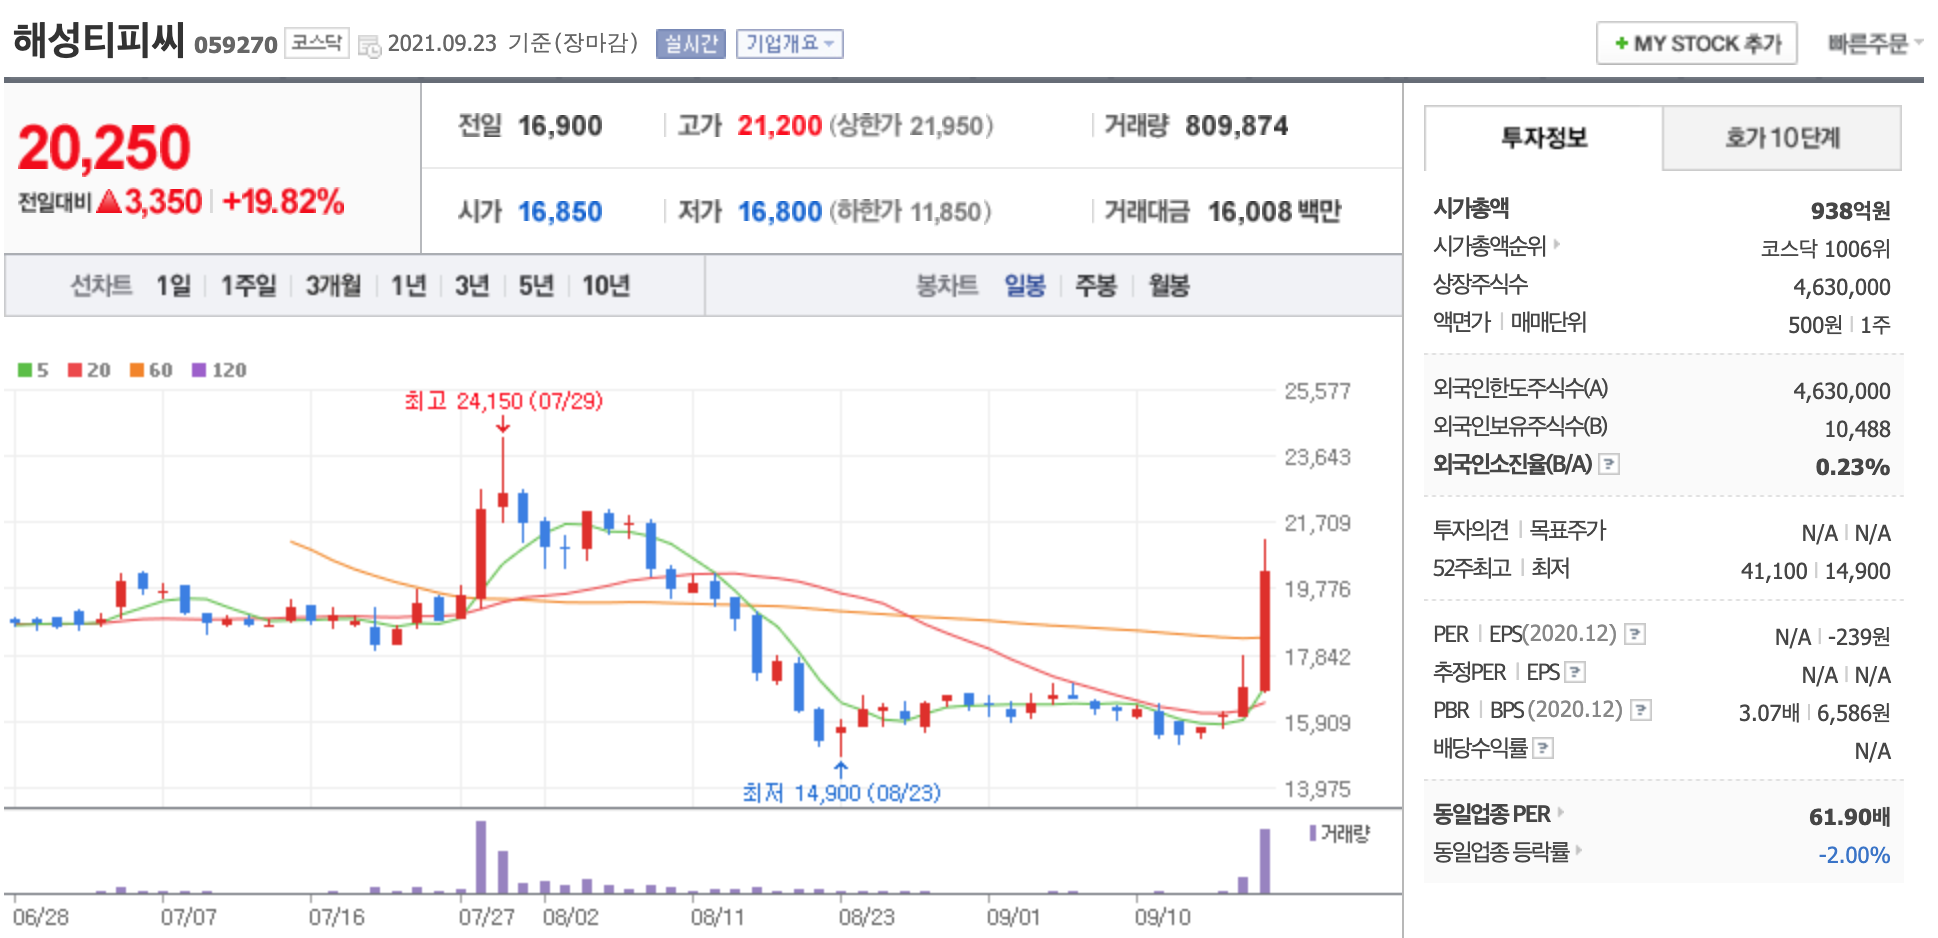Viewport: 1938px width, 938px height.
Task: Open help icon next to 외국인소진율(B/A)
Action: pyautogui.click(x=1609, y=464)
